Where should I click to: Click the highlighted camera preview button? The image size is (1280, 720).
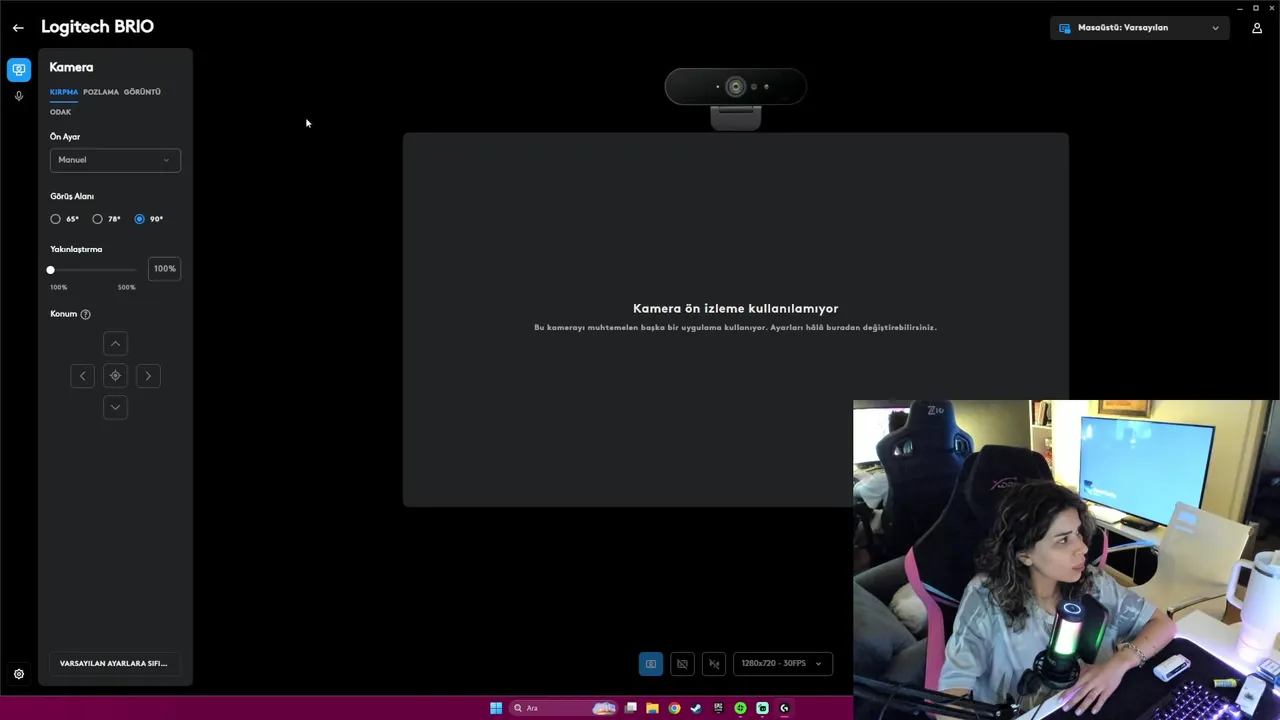(x=651, y=664)
